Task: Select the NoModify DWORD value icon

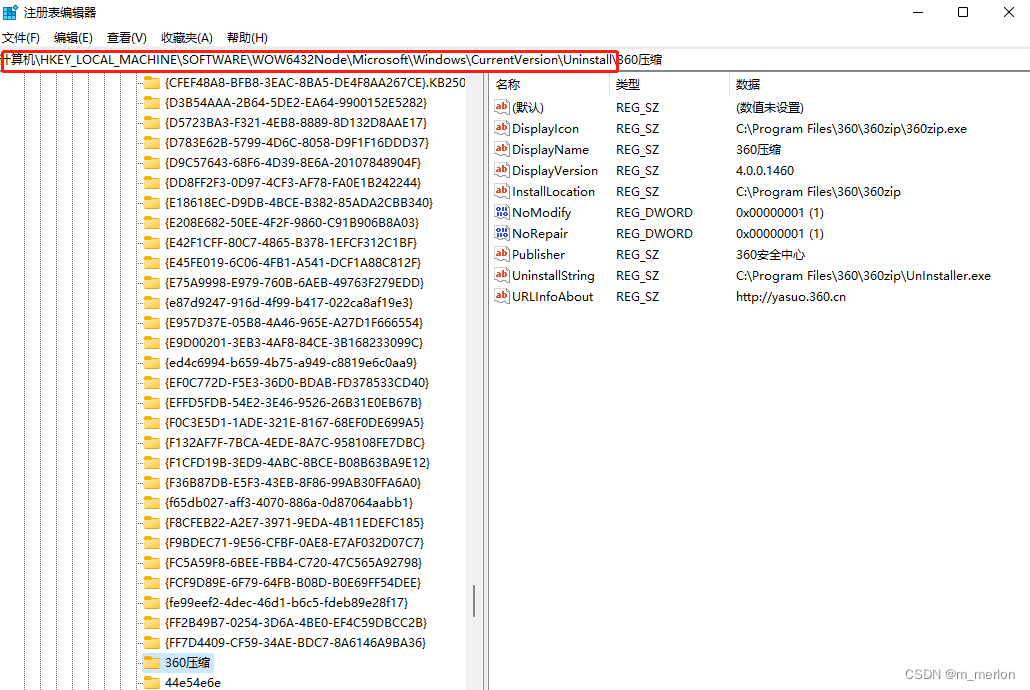Action: (x=502, y=212)
